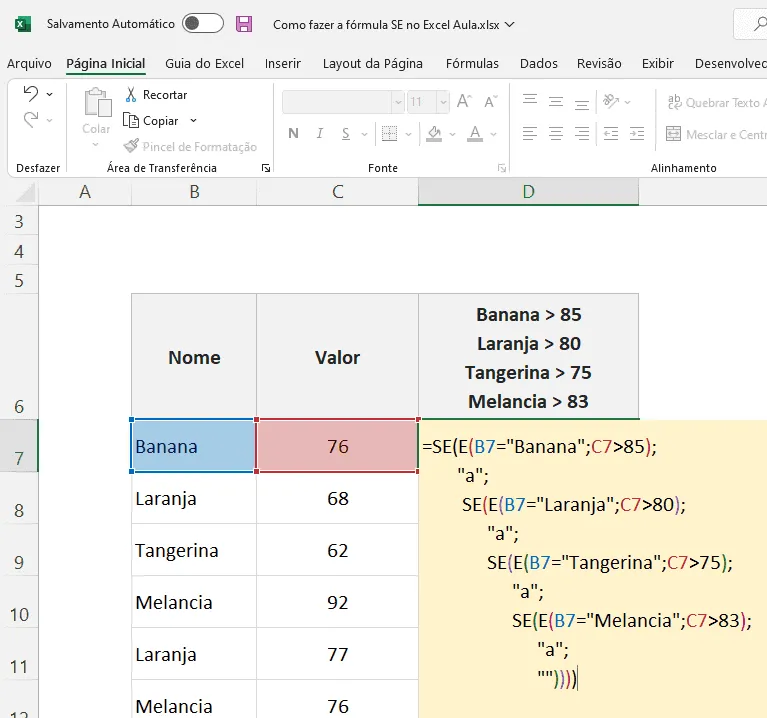
Task: Click Pincel de Formatação button
Action: 190,146
